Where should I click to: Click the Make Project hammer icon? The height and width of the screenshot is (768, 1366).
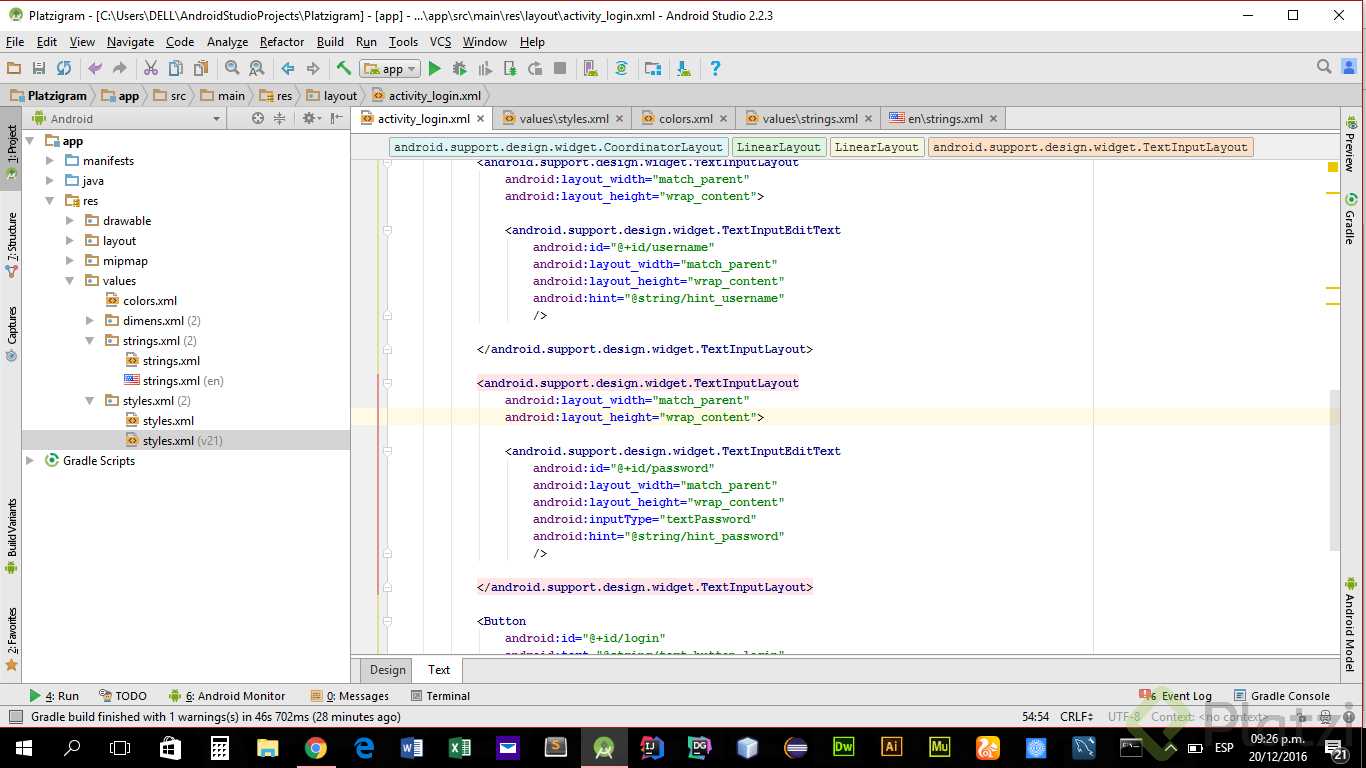tap(343, 69)
